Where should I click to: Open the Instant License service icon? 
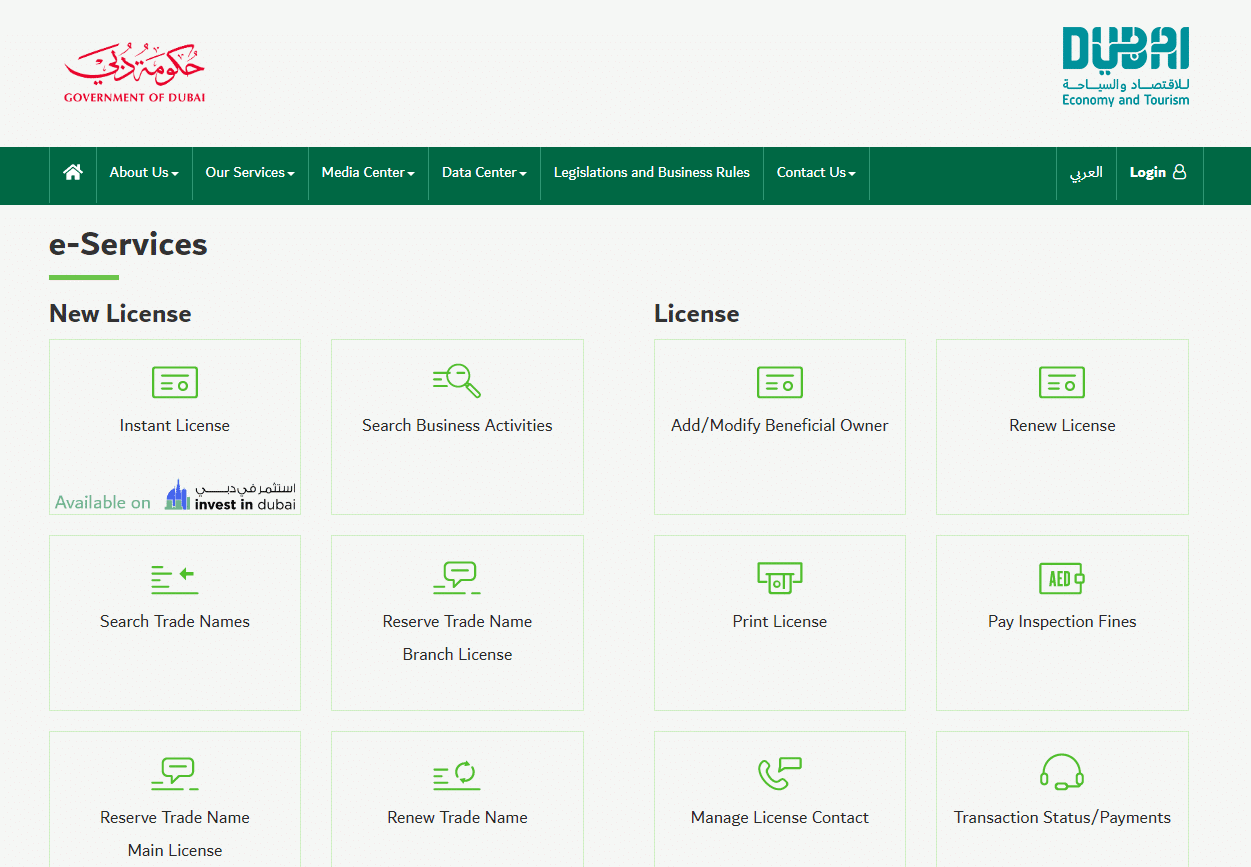tap(174, 382)
